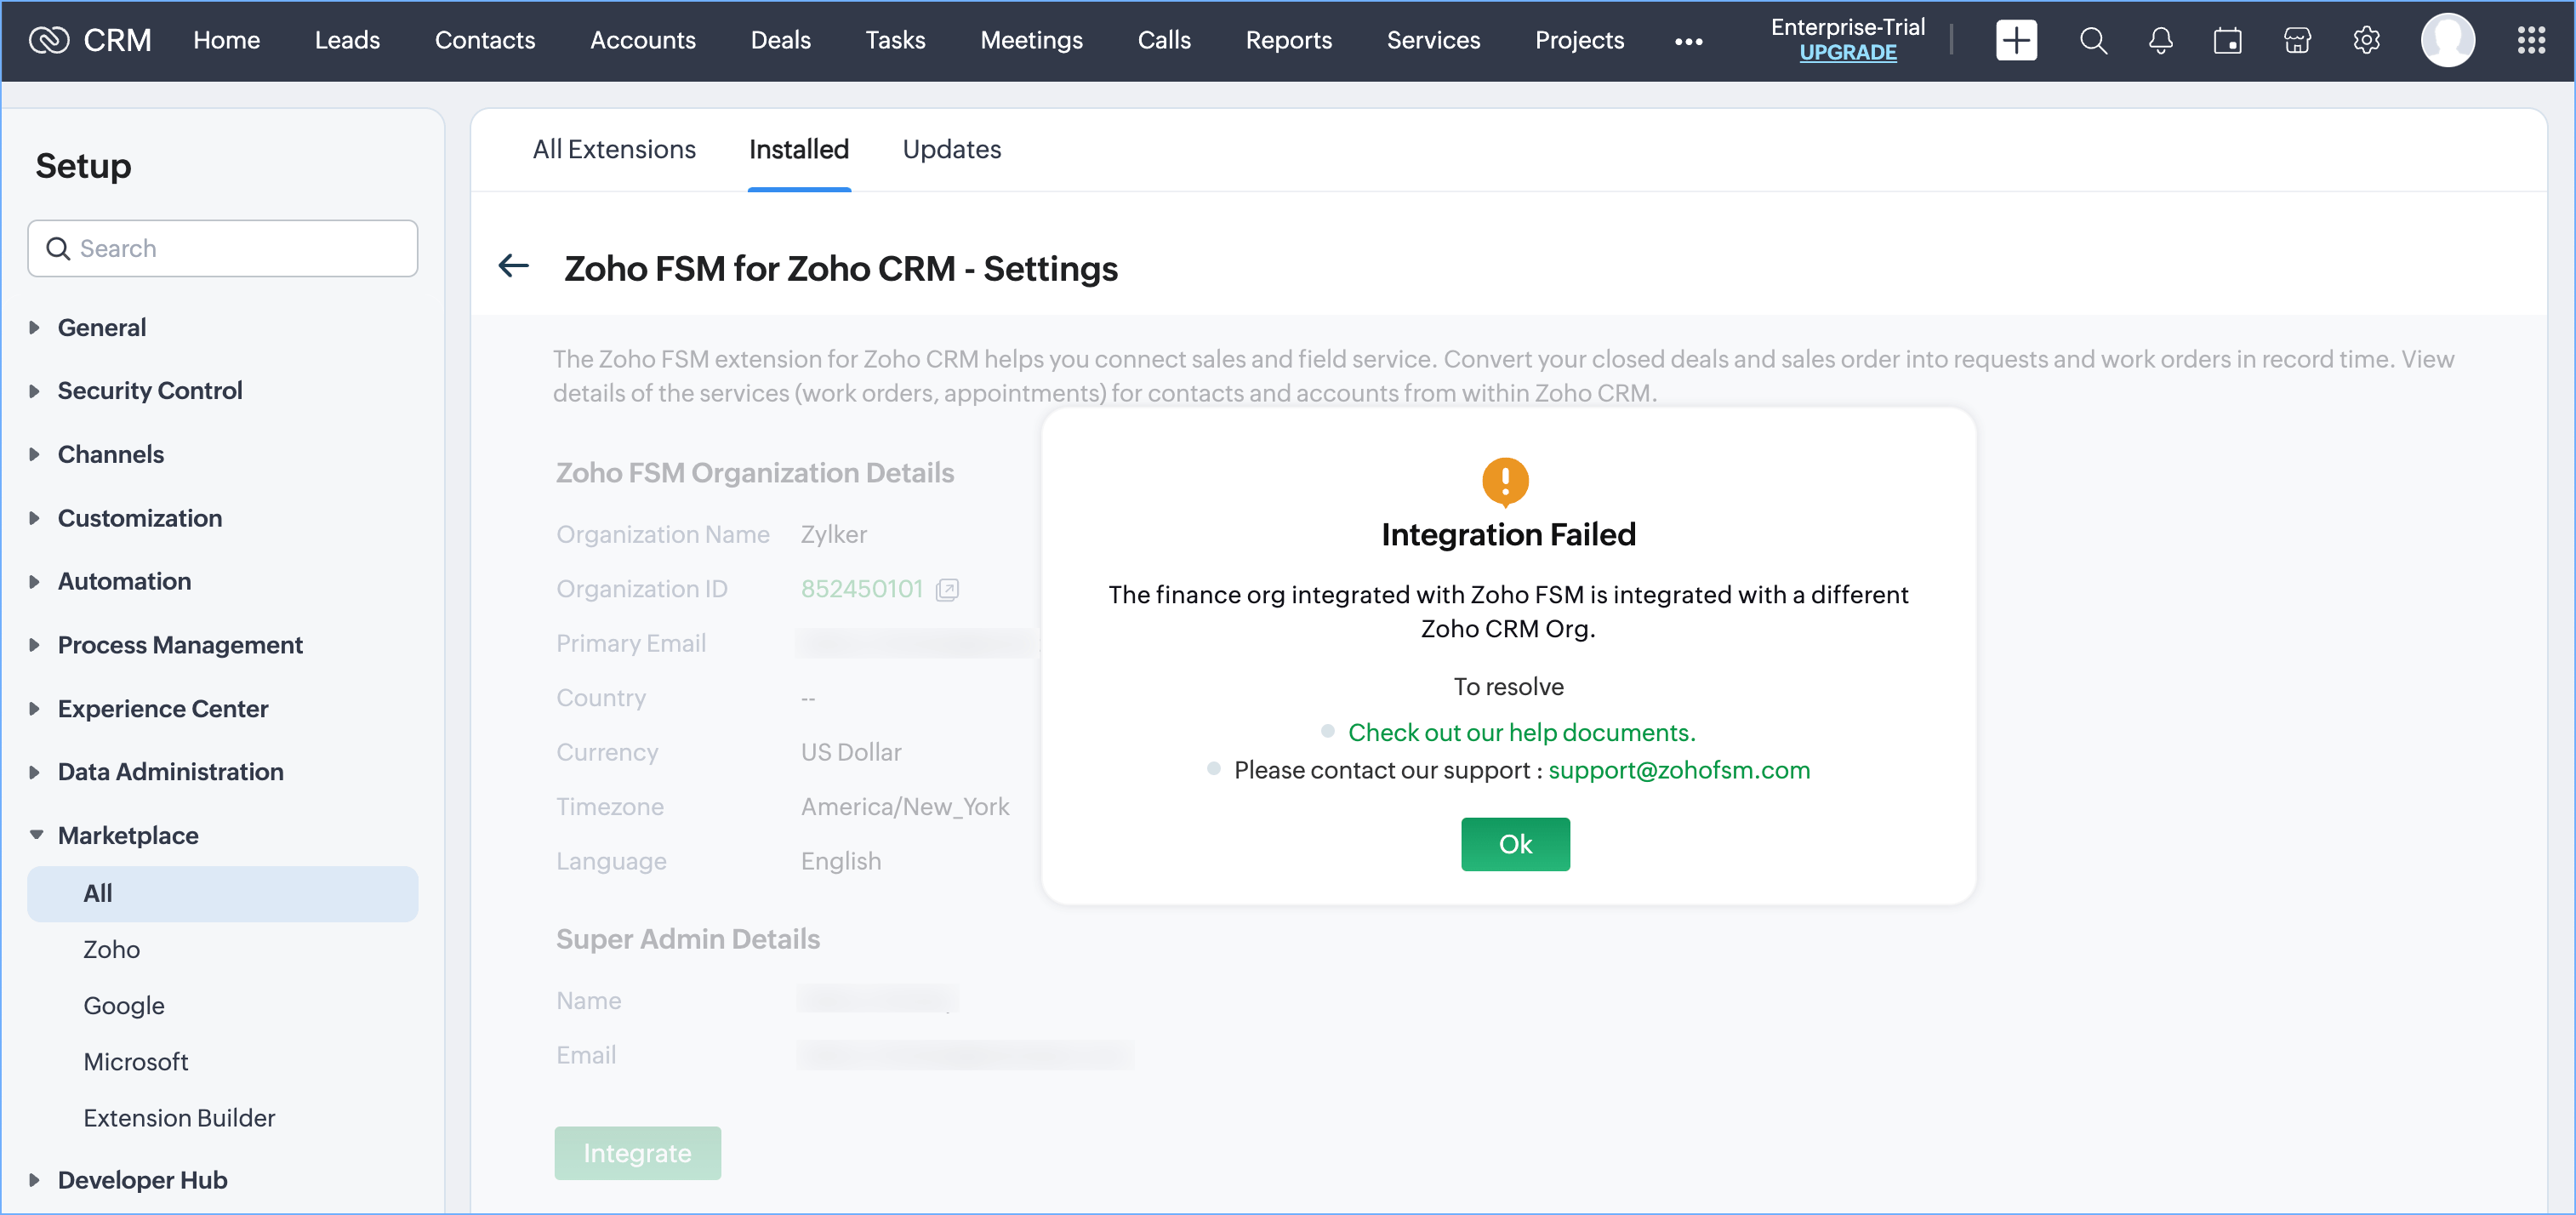The image size is (2576, 1215).
Task: Open external link icon beside Organization ID
Action: [946, 589]
